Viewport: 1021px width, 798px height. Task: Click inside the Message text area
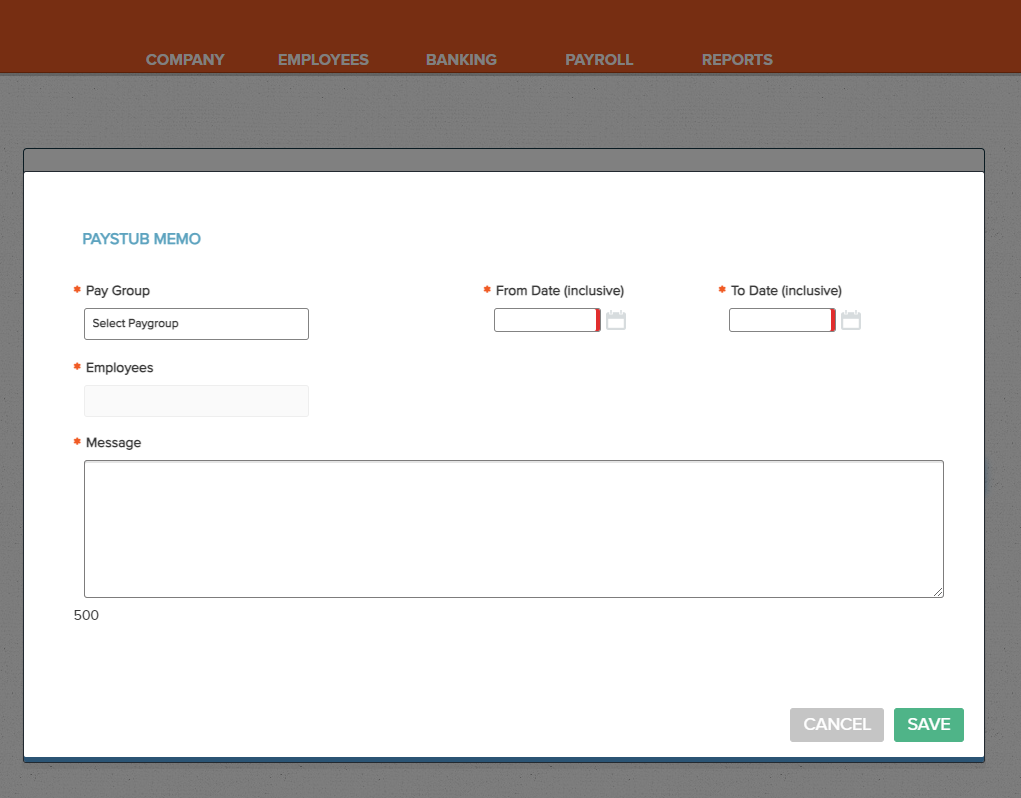click(513, 529)
